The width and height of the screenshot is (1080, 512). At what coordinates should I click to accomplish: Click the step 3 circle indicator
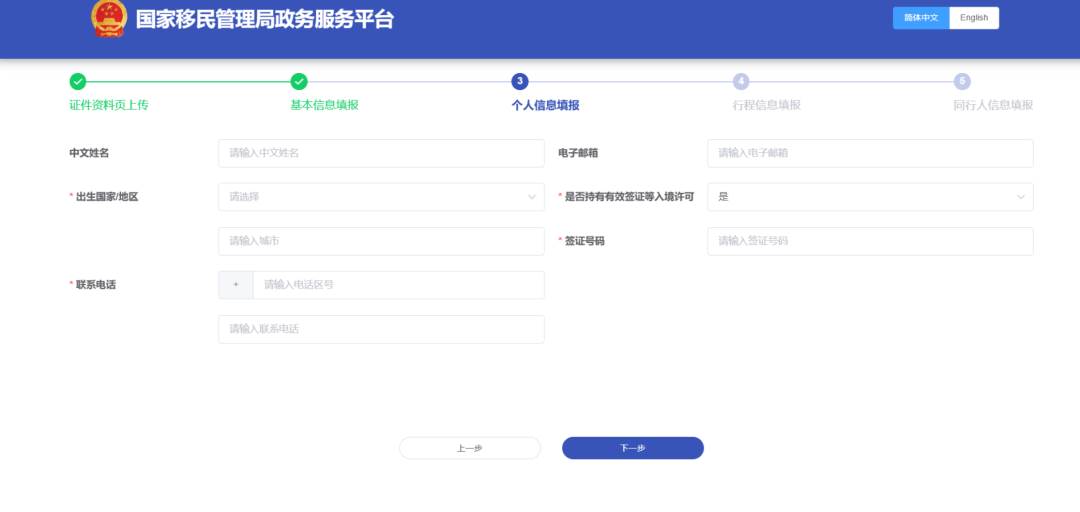520,82
